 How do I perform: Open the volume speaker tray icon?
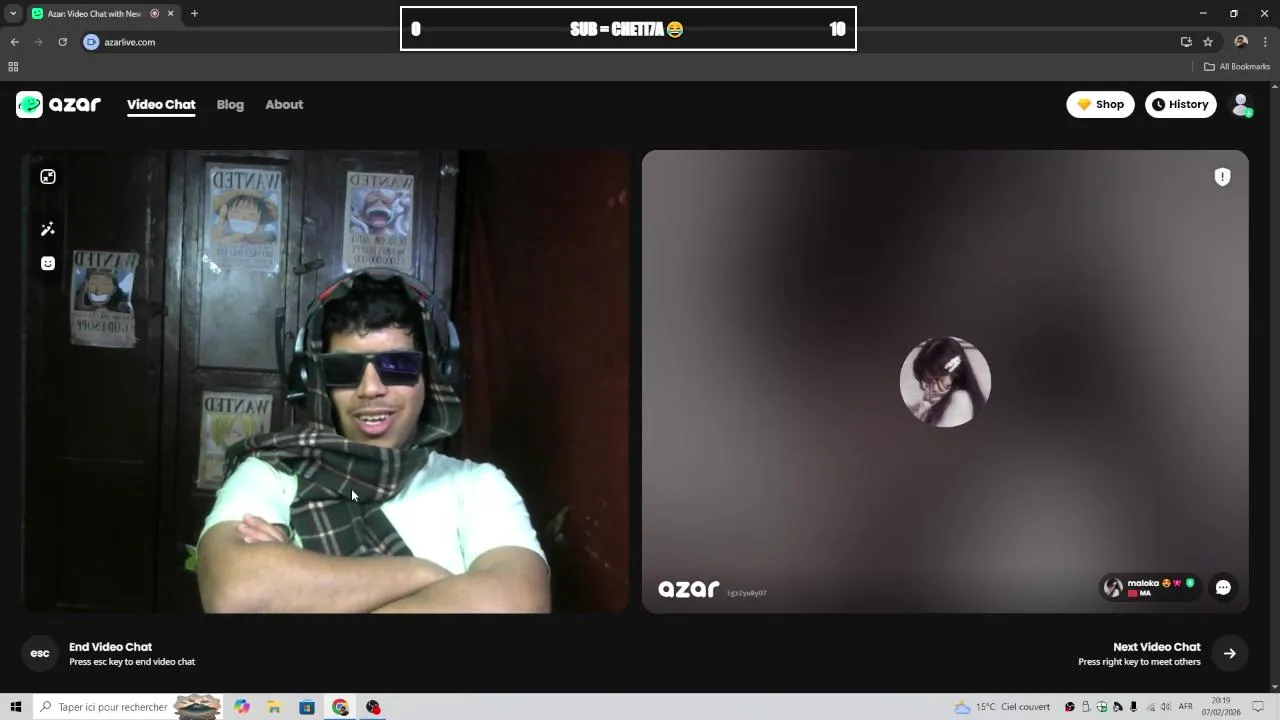[1165, 707]
